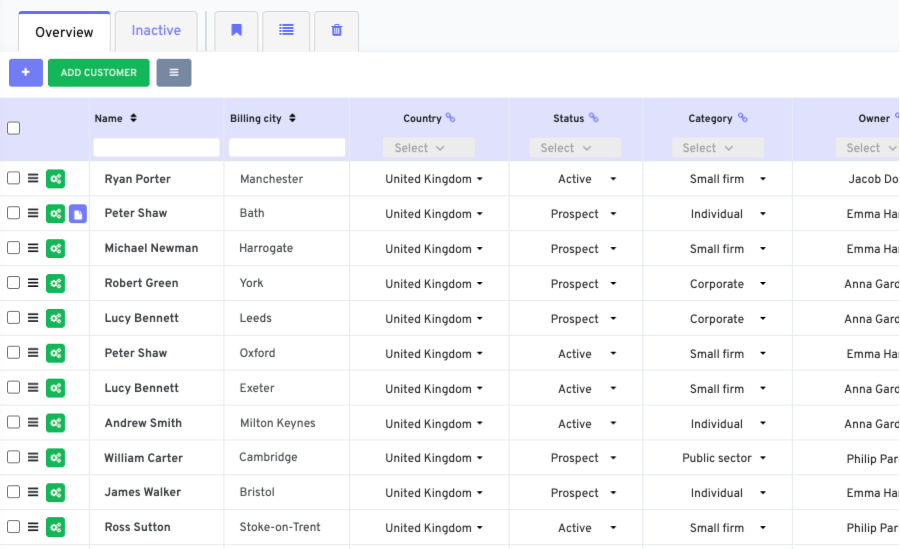Check the box for Ross Sutton
The width and height of the screenshot is (900, 549).
[13, 527]
